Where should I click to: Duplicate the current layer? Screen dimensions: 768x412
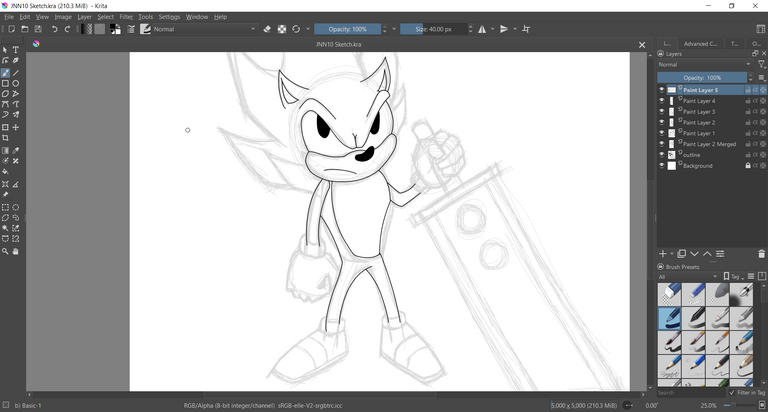[681, 254]
